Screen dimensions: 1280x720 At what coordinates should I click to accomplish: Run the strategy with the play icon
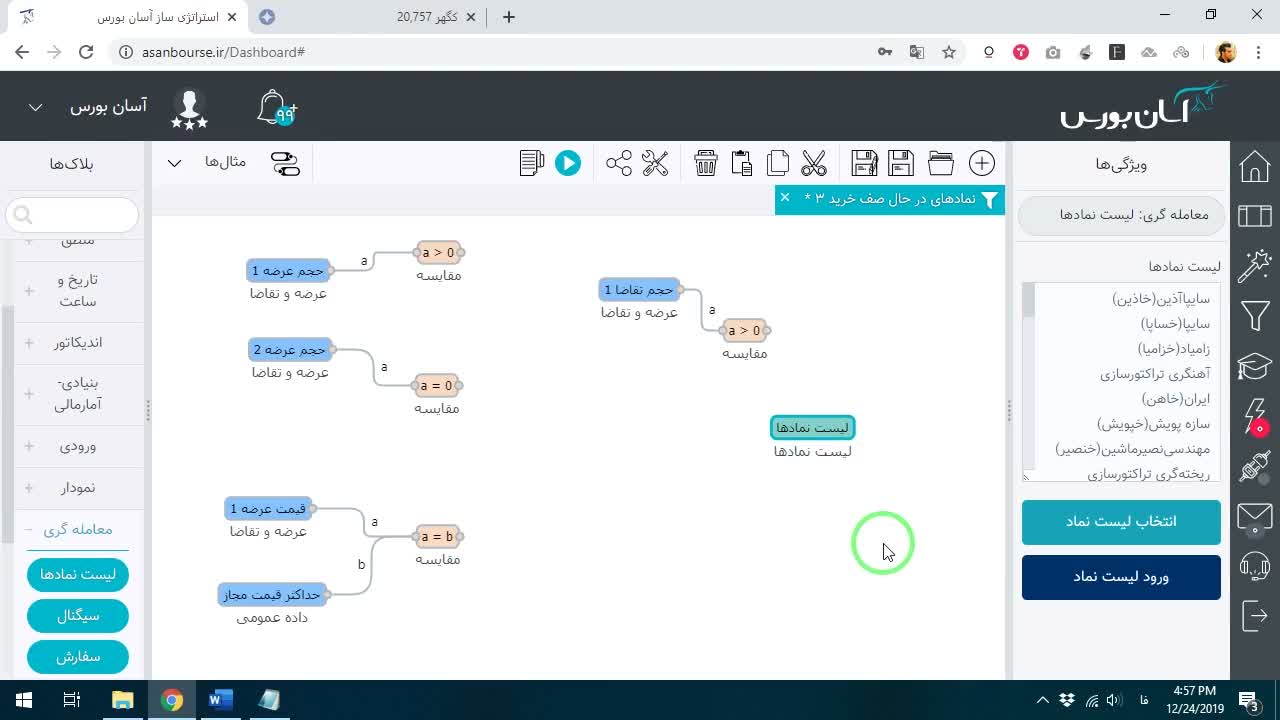coord(568,163)
